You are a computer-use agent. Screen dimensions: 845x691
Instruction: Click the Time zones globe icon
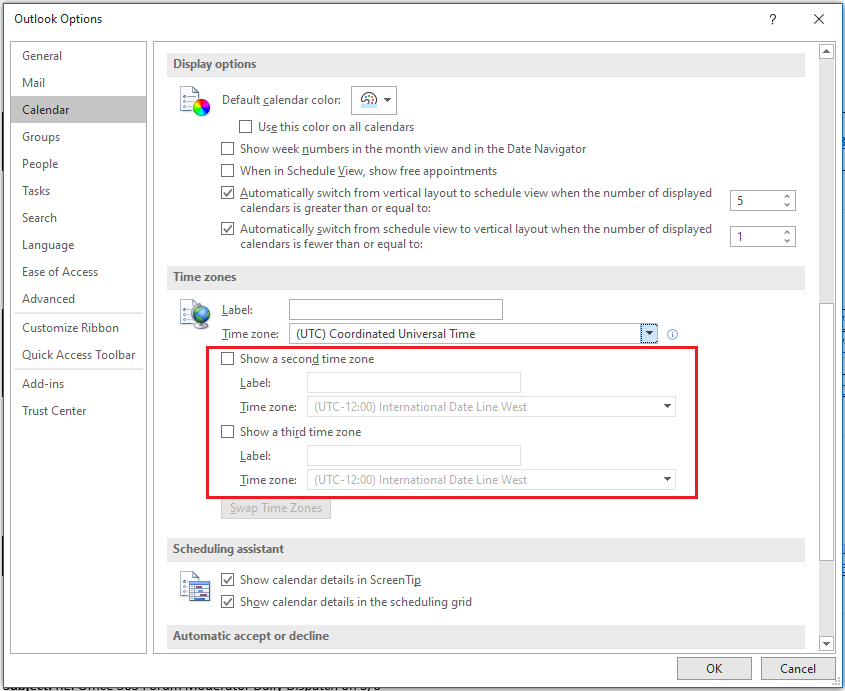pos(195,314)
